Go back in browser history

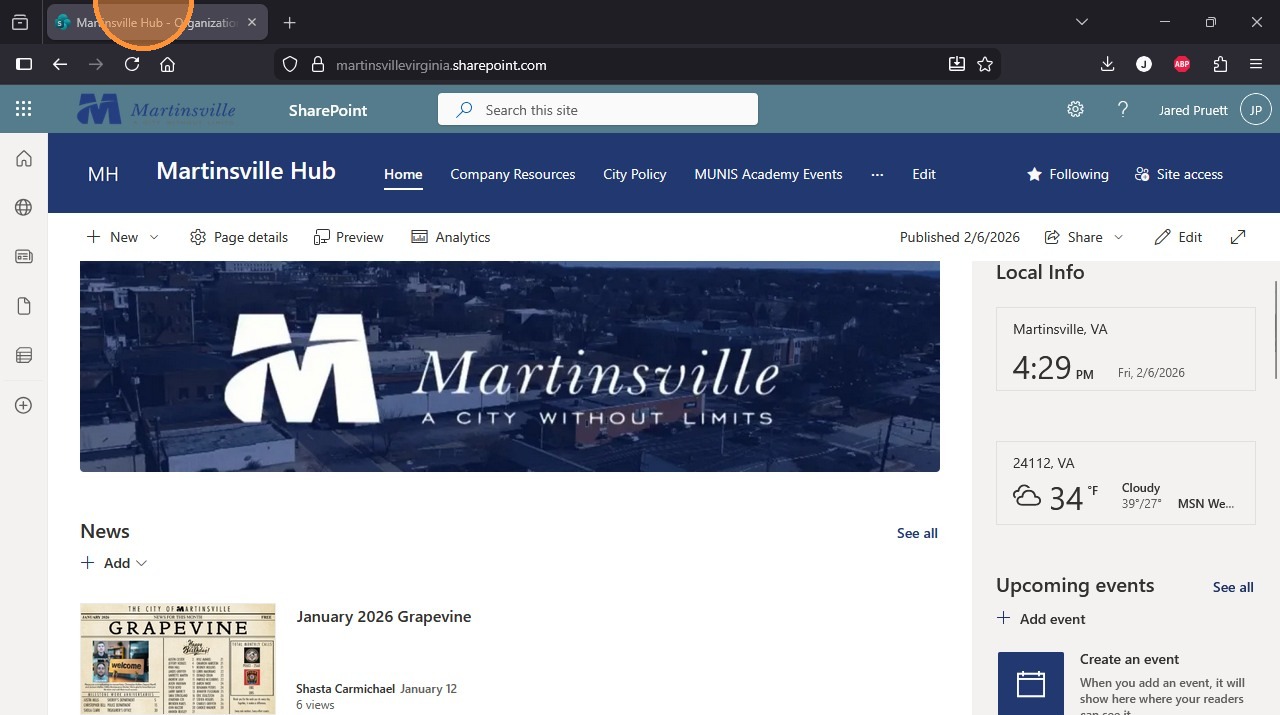tap(60, 64)
